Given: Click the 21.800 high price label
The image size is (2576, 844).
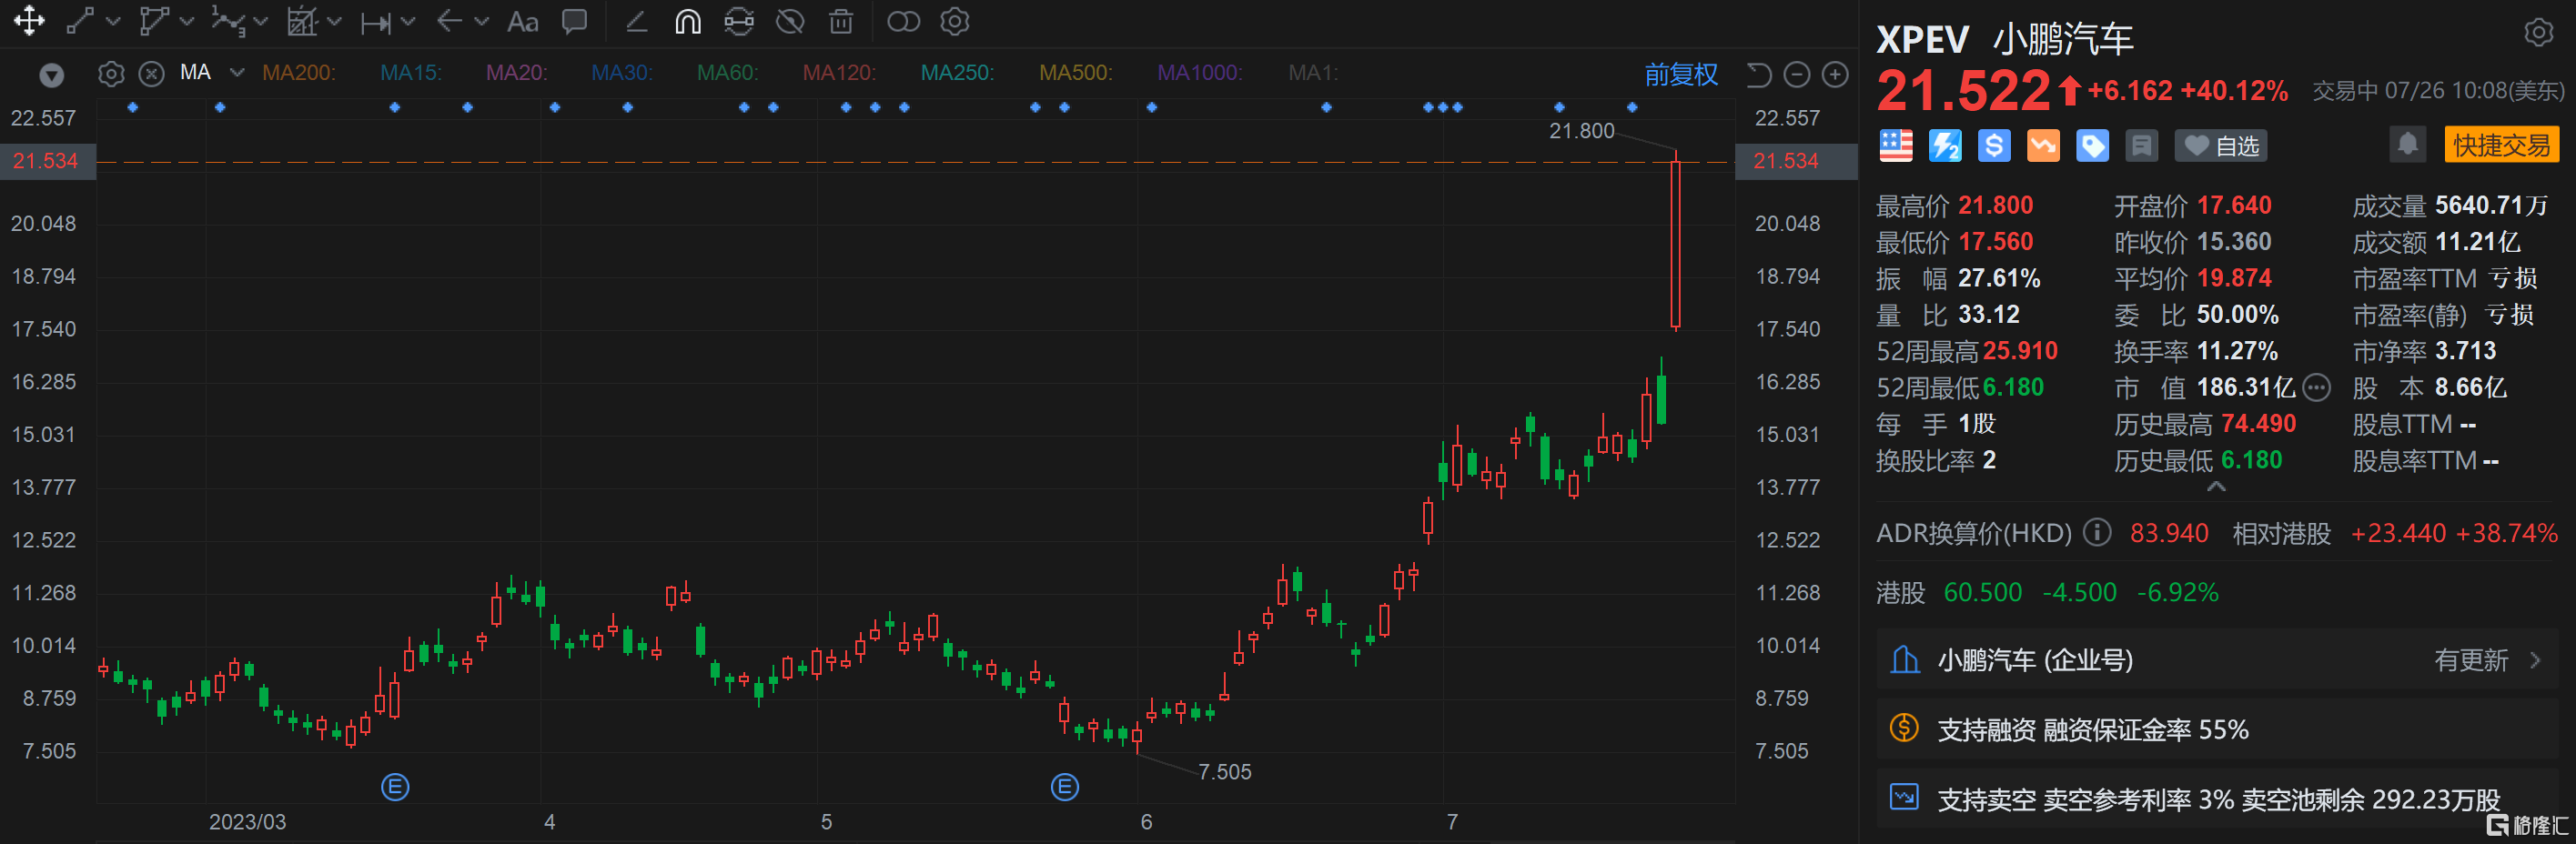Looking at the screenshot, I should 1581,131.
